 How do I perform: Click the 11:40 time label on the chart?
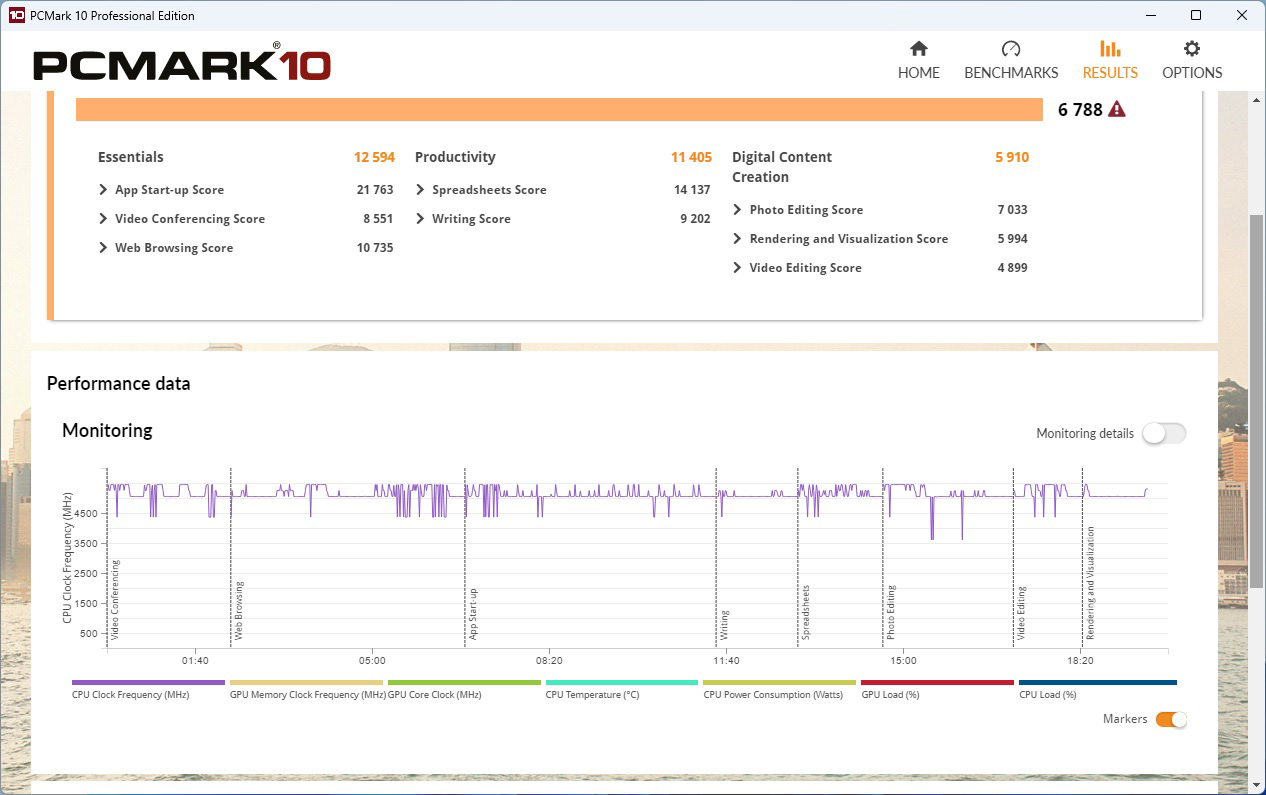click(726, 661)
